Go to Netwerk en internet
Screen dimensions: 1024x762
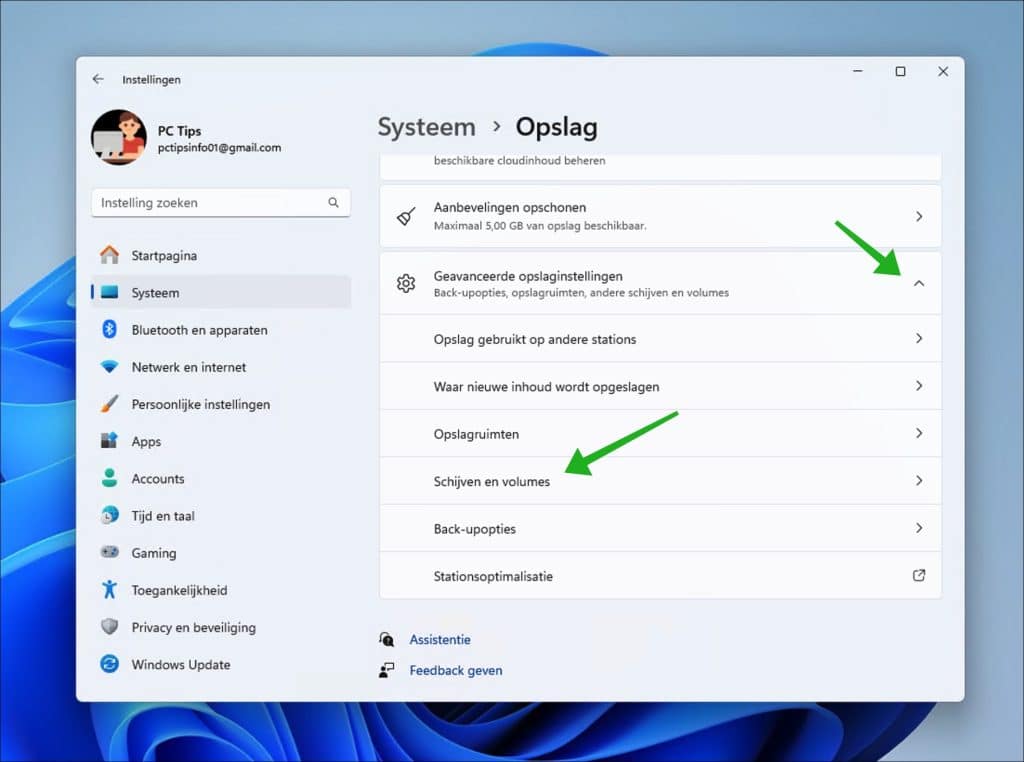pyautogui.click(x=221, y=367)
